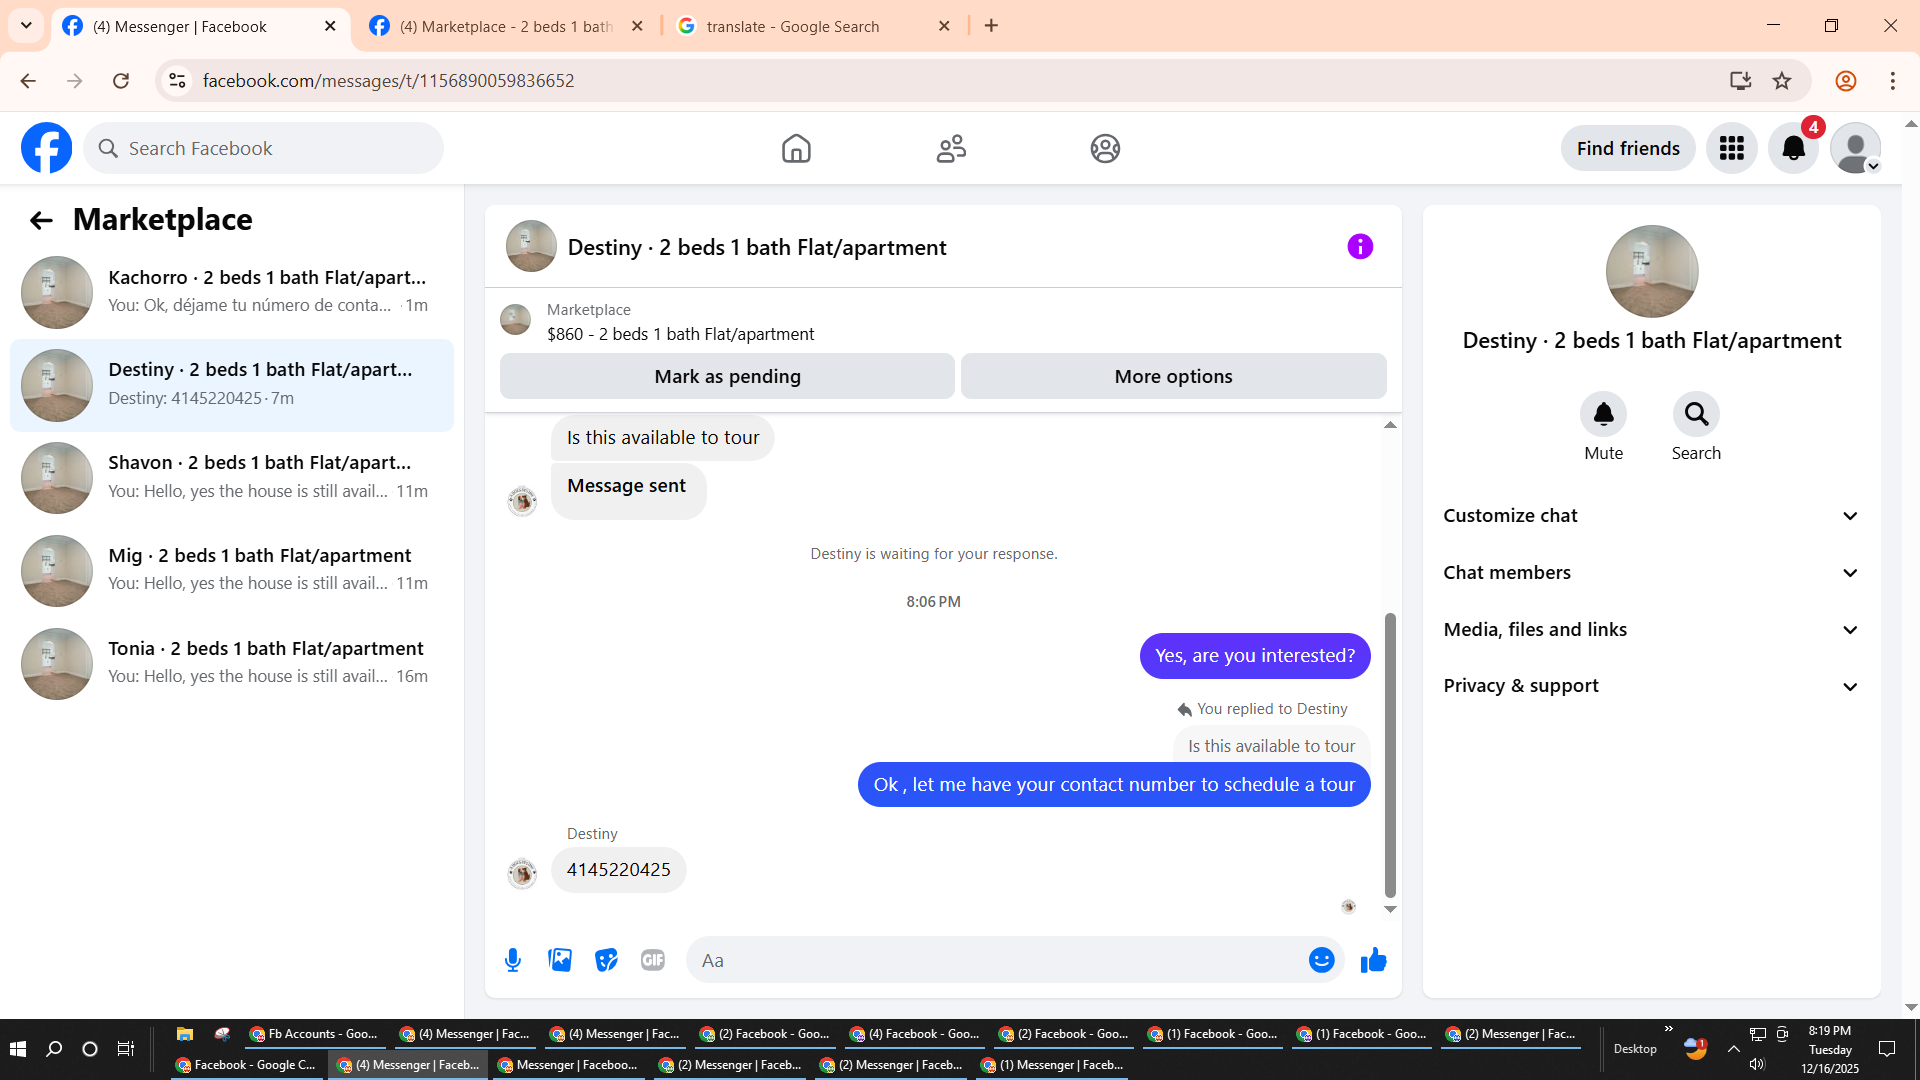Open the Chrome tab search dropdown
This screenshot has height=1080, width=1920.
(26, 26)
